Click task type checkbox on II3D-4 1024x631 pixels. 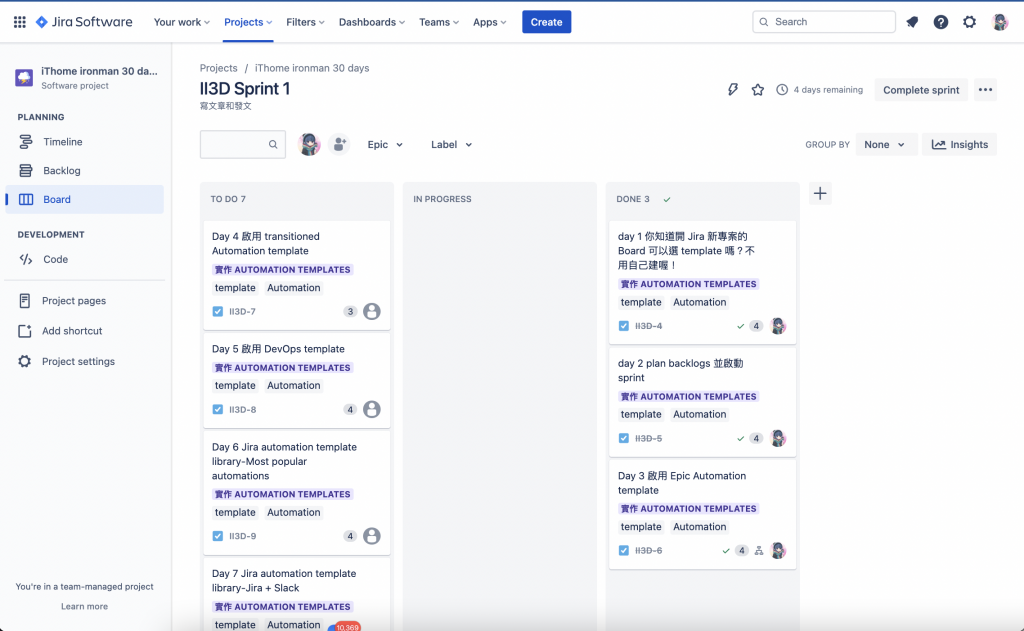pyautogui.click(x=624, y=326)
